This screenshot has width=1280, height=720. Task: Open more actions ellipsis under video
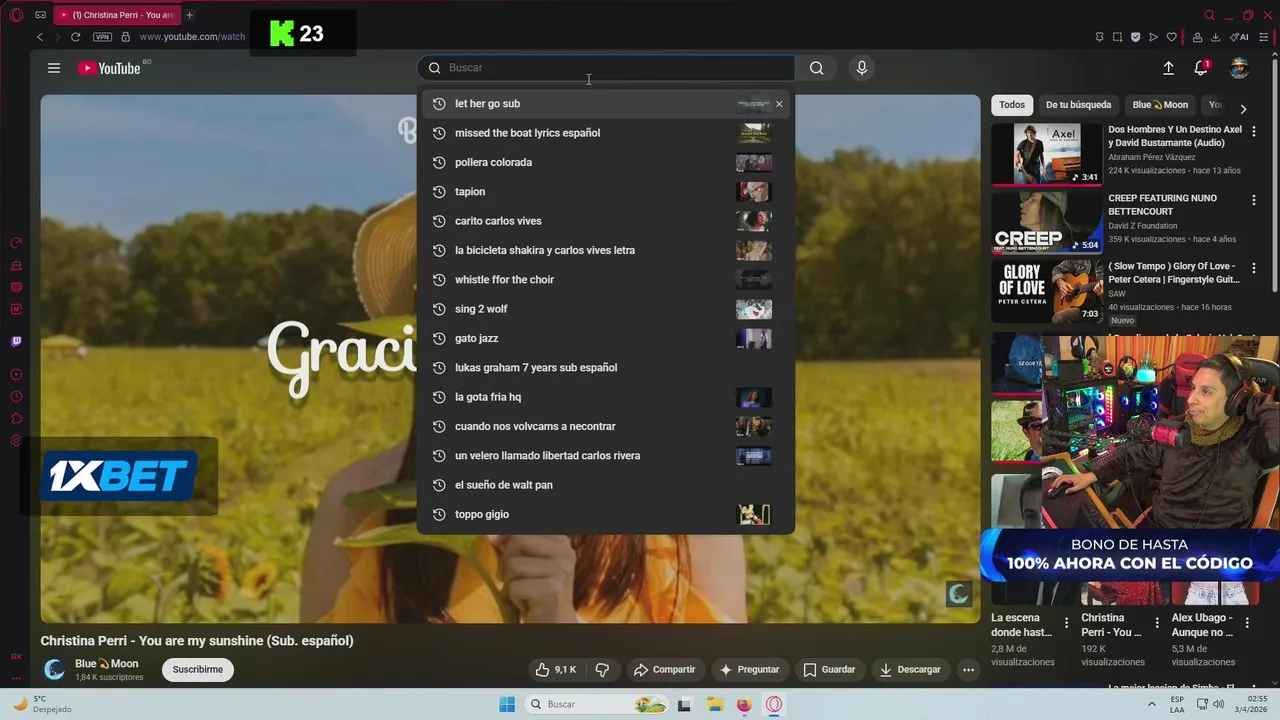click(968, 669)
